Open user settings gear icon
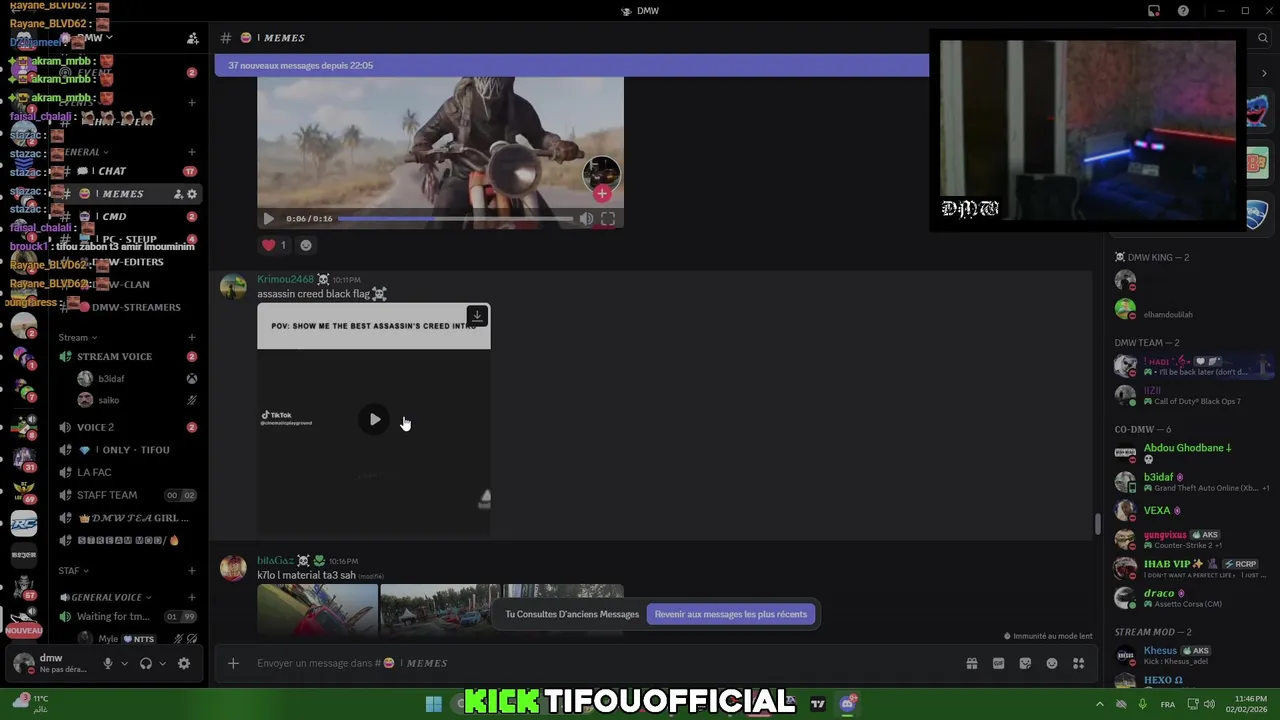Image resolution: width=1280 pixels, height=720 pixels. click(x=184, y=663)
